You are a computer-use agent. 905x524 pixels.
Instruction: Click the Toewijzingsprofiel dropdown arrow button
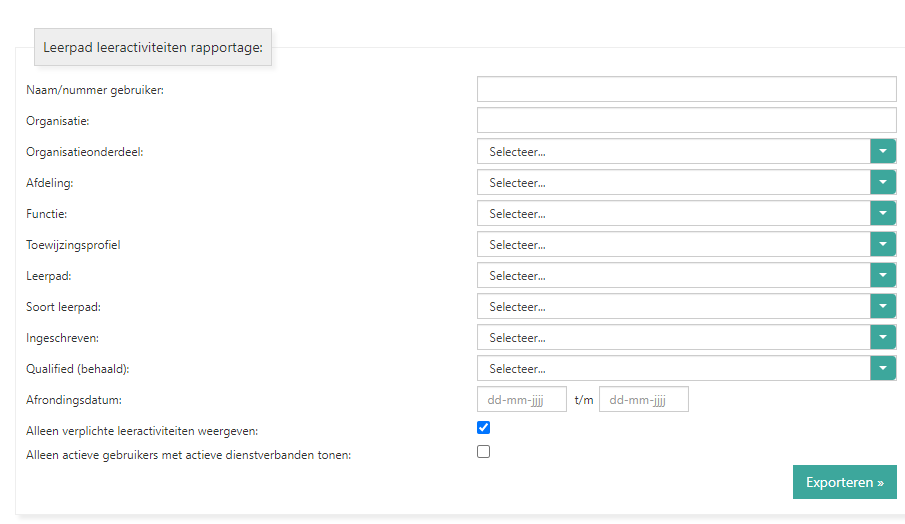click(x=883, y=244)
